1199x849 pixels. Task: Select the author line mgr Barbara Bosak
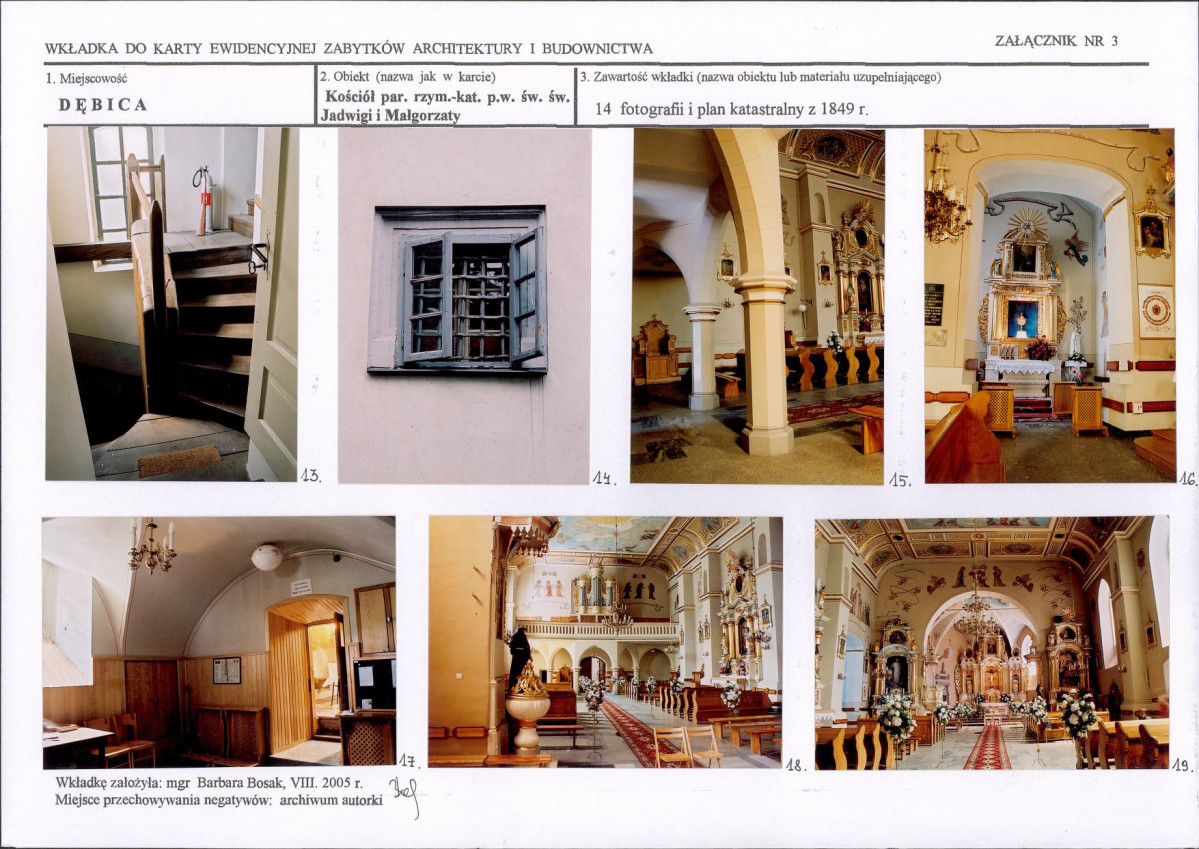[209, 783]
